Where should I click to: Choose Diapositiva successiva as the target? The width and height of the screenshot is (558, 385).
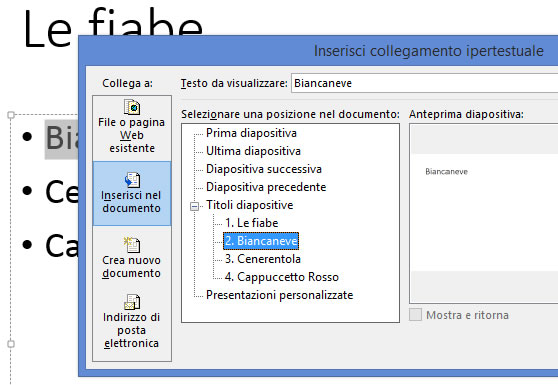click(264, 169)
